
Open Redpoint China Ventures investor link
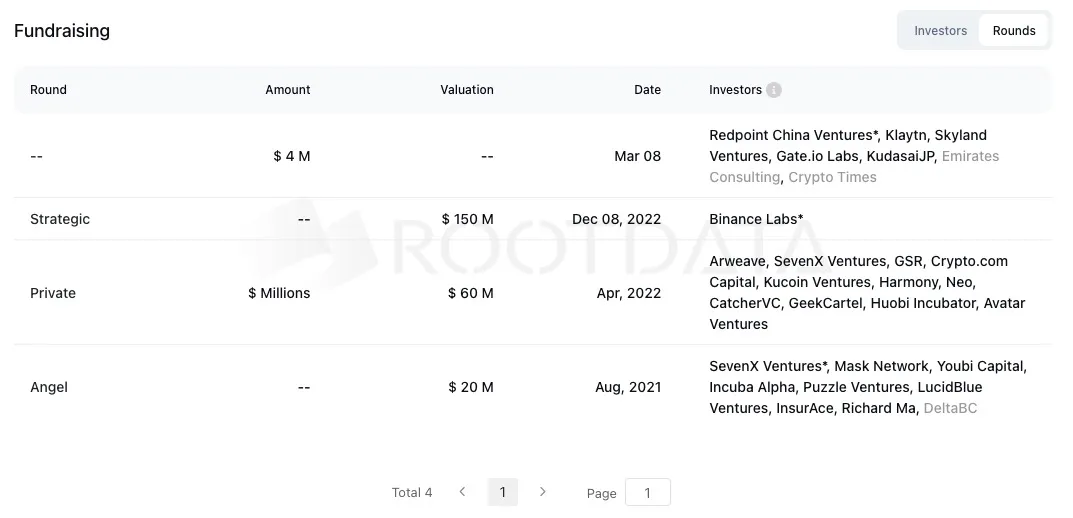(x=792, y=135)
